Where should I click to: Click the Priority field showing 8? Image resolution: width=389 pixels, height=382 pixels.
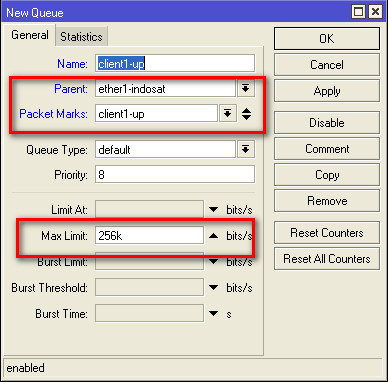tap(175, 175)
